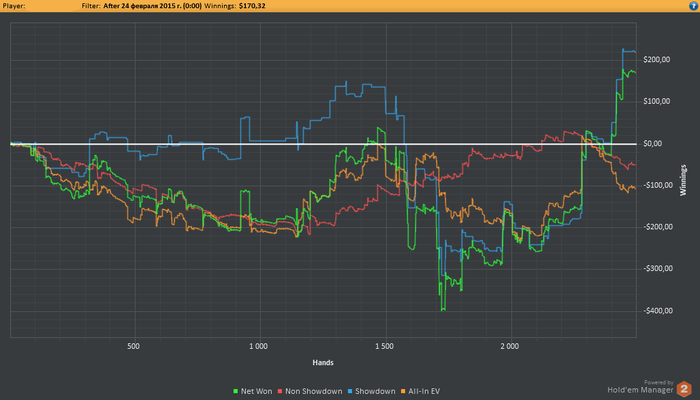Viewport: 700px width, 400px height.
Task: Click the $200,00 y-axis label
Action: [656, 60]
